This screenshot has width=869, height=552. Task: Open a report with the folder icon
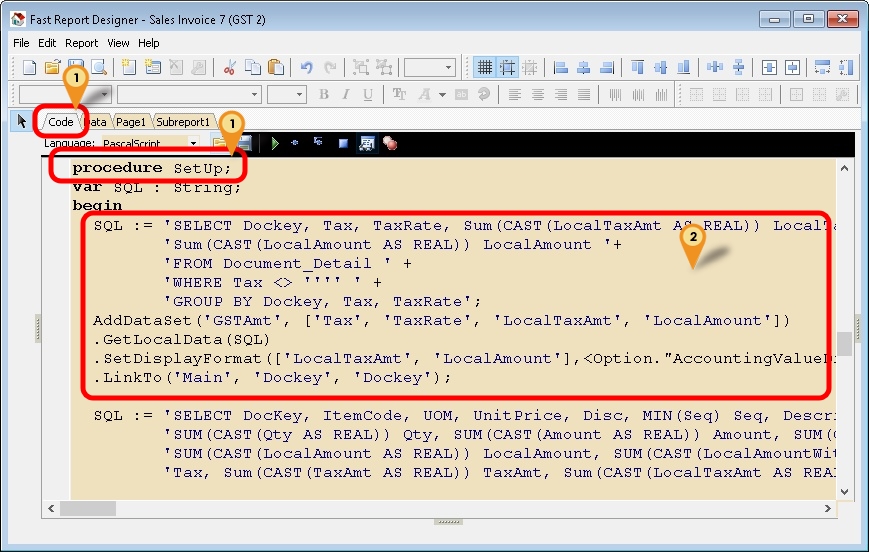coord(52,68)
